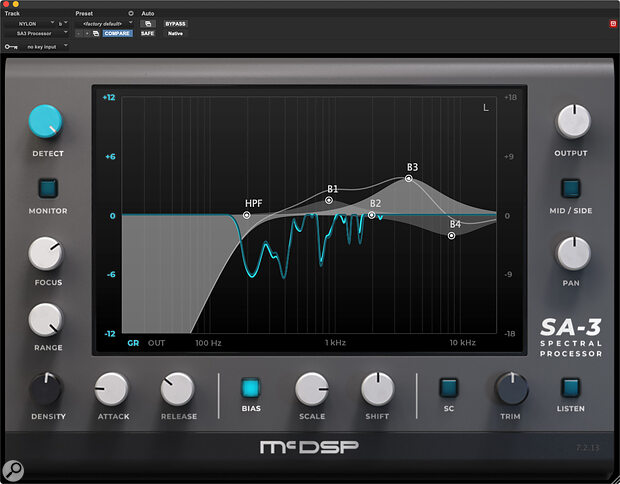Expand the no key input dropdown

46,46
